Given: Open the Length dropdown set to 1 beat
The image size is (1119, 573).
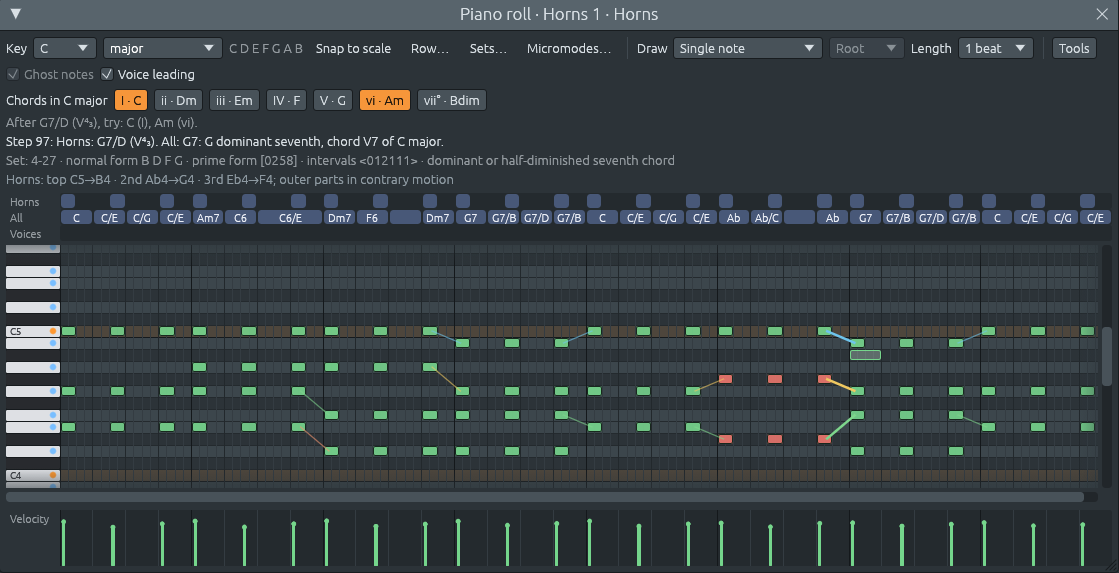Looking at the screenshot, I should tap(996, 49).
